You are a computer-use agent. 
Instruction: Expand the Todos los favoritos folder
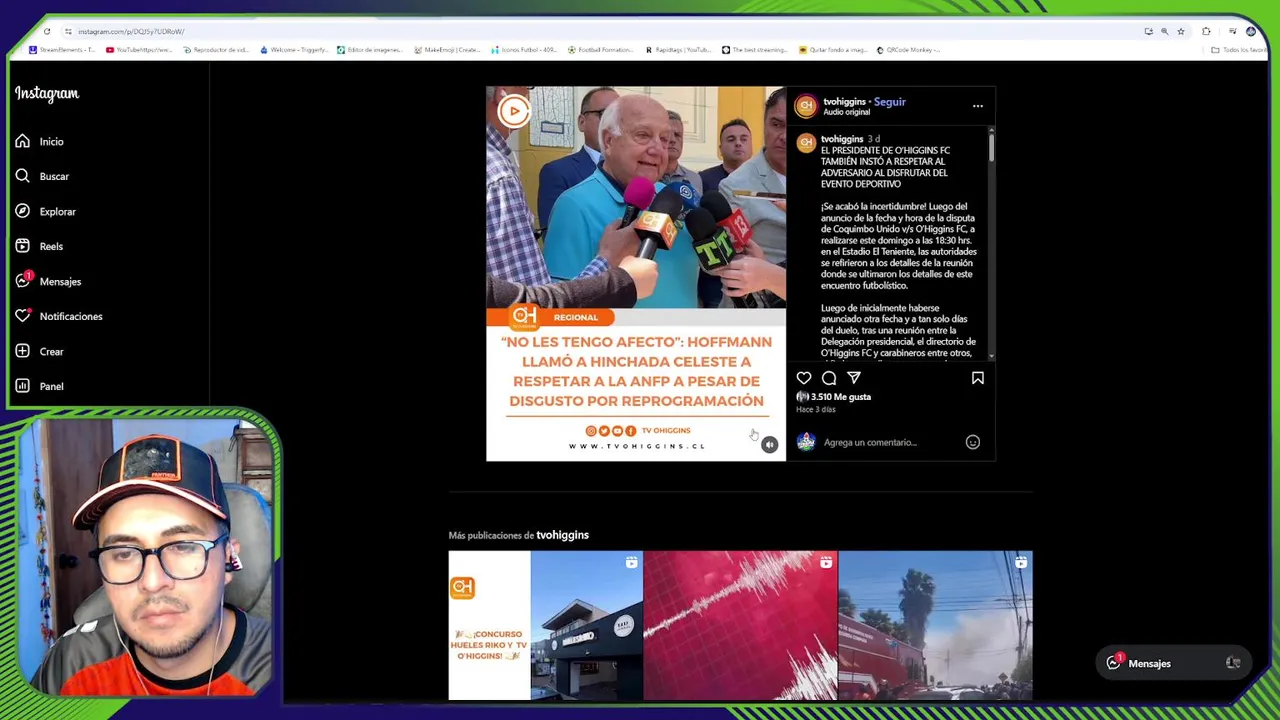pos(1238,50)
